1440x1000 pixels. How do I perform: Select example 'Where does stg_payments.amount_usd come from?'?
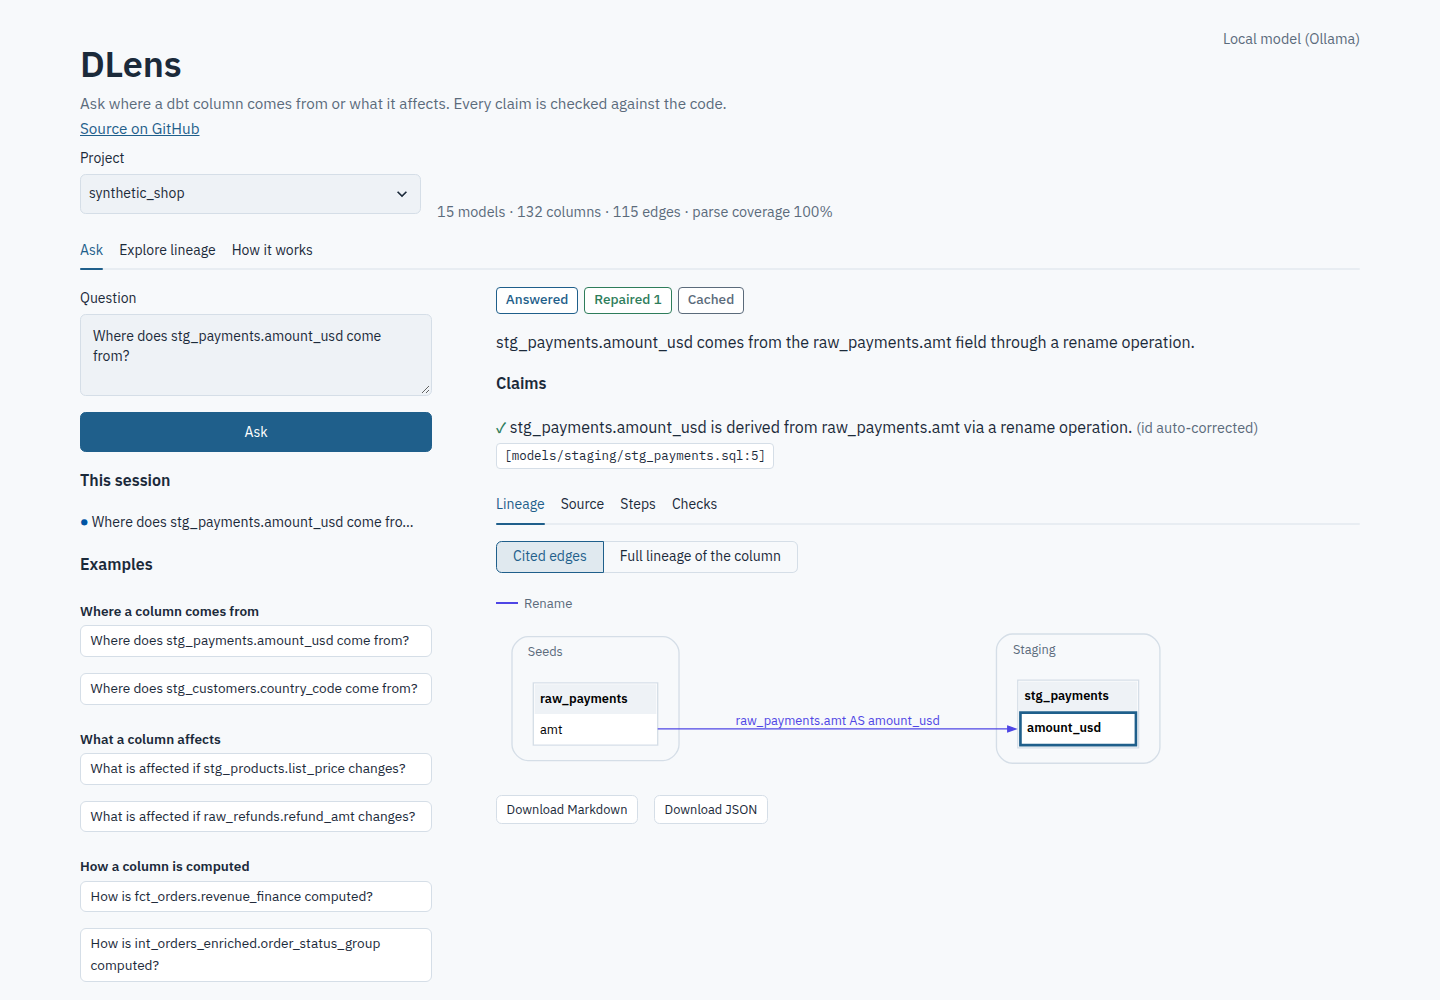point(256,641)
